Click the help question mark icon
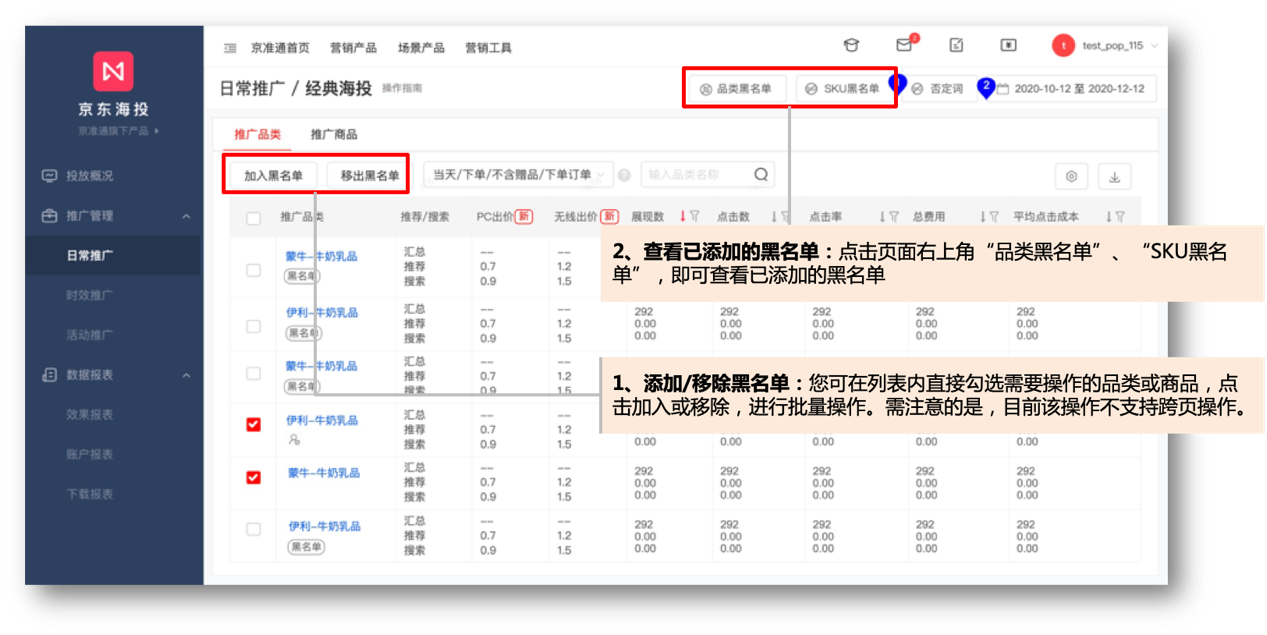 click(x=624, y=175)
